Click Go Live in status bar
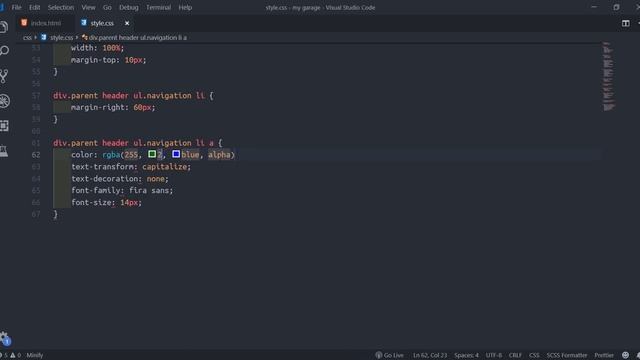The width and height of the screenshot is (640, 360). coord(389,355)
